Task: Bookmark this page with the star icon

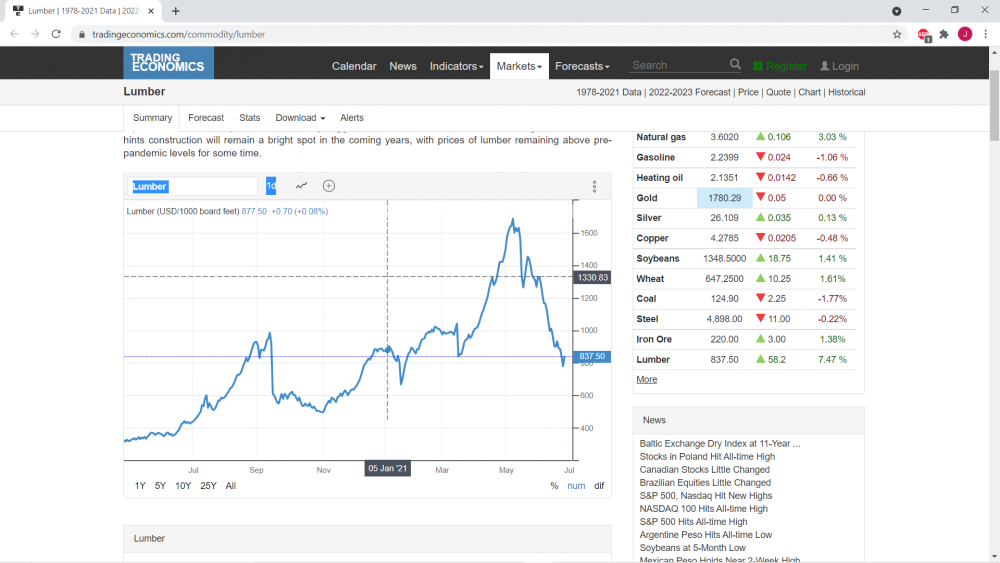Action: pyautogui.click(x=897, y=34)
